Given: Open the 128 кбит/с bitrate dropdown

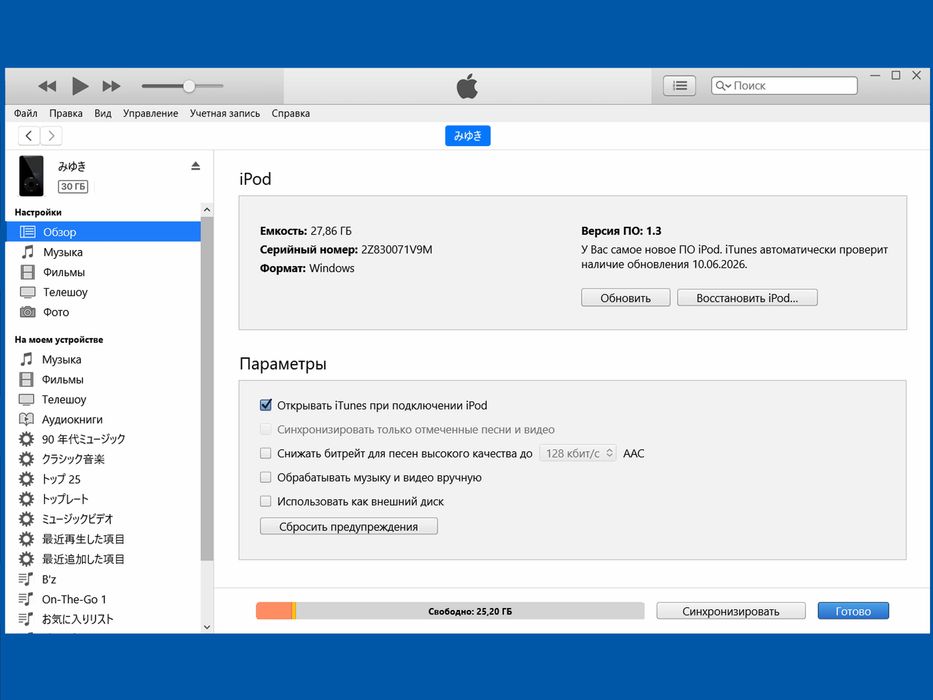Looking at the screenshot, I should 578,453.
